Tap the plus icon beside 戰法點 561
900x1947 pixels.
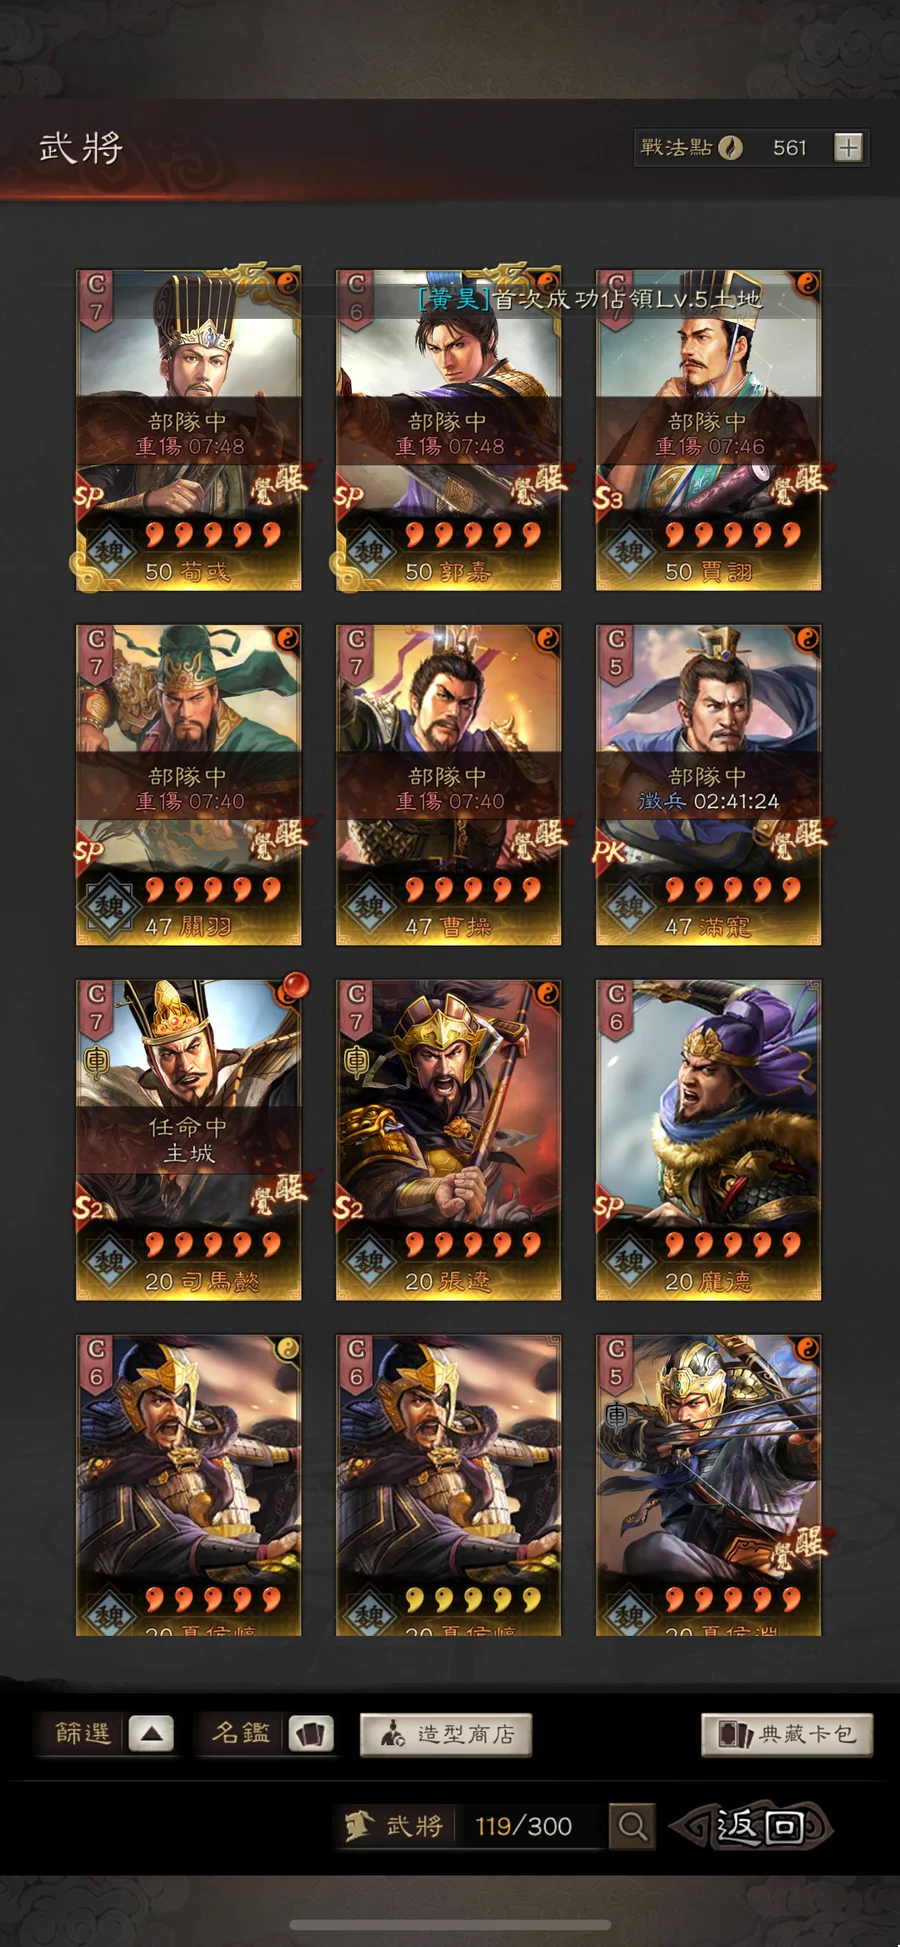(x=848, y=148)
